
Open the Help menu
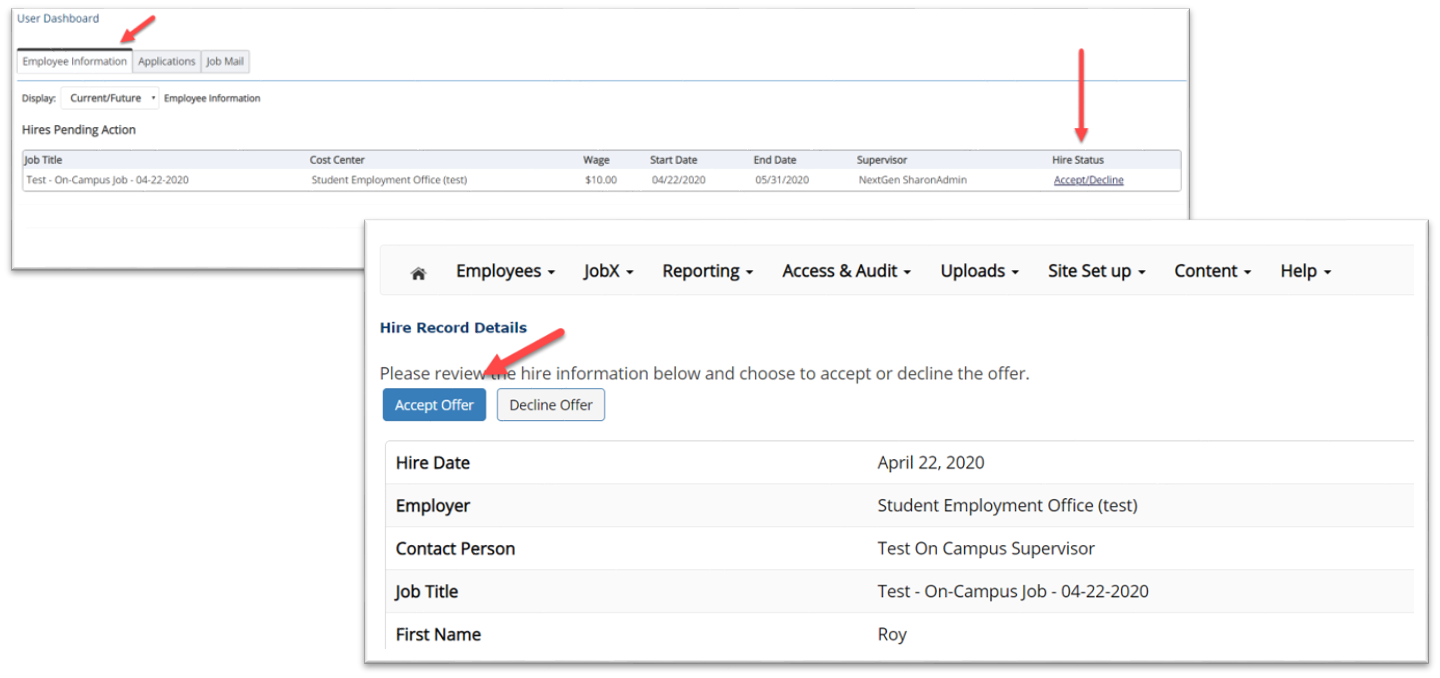coord(1305,271)
